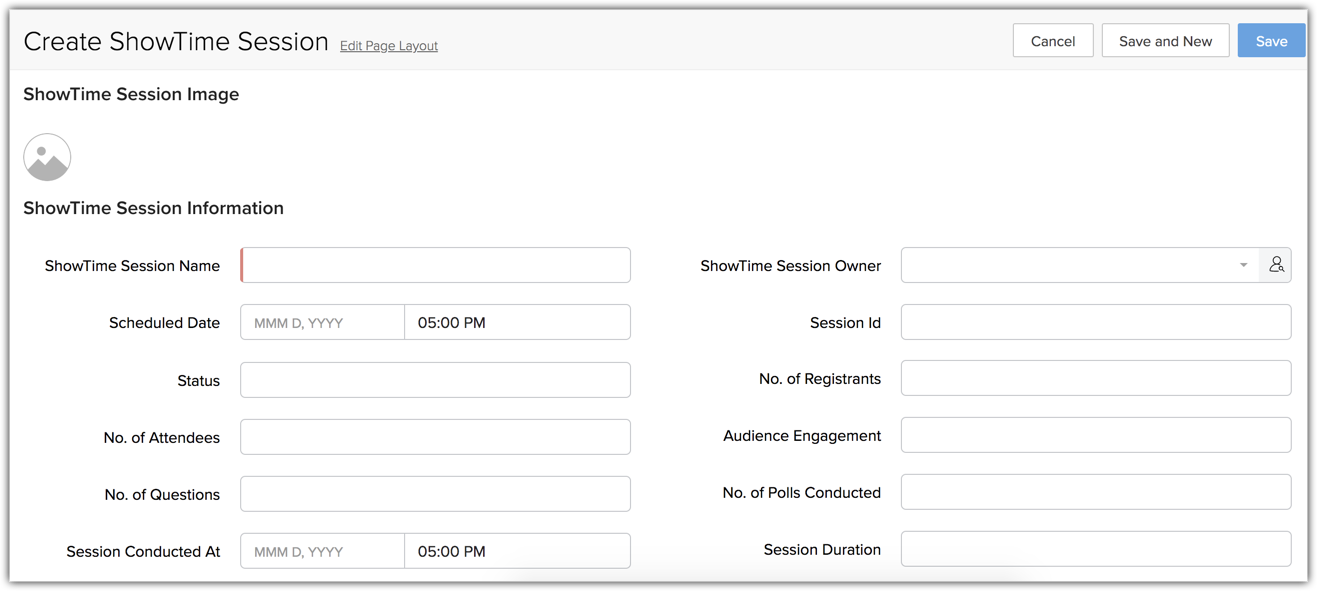Focus the Session Id field
Image resolution: width=1317 pixels, height=591 pixels.
point(1095,322)
